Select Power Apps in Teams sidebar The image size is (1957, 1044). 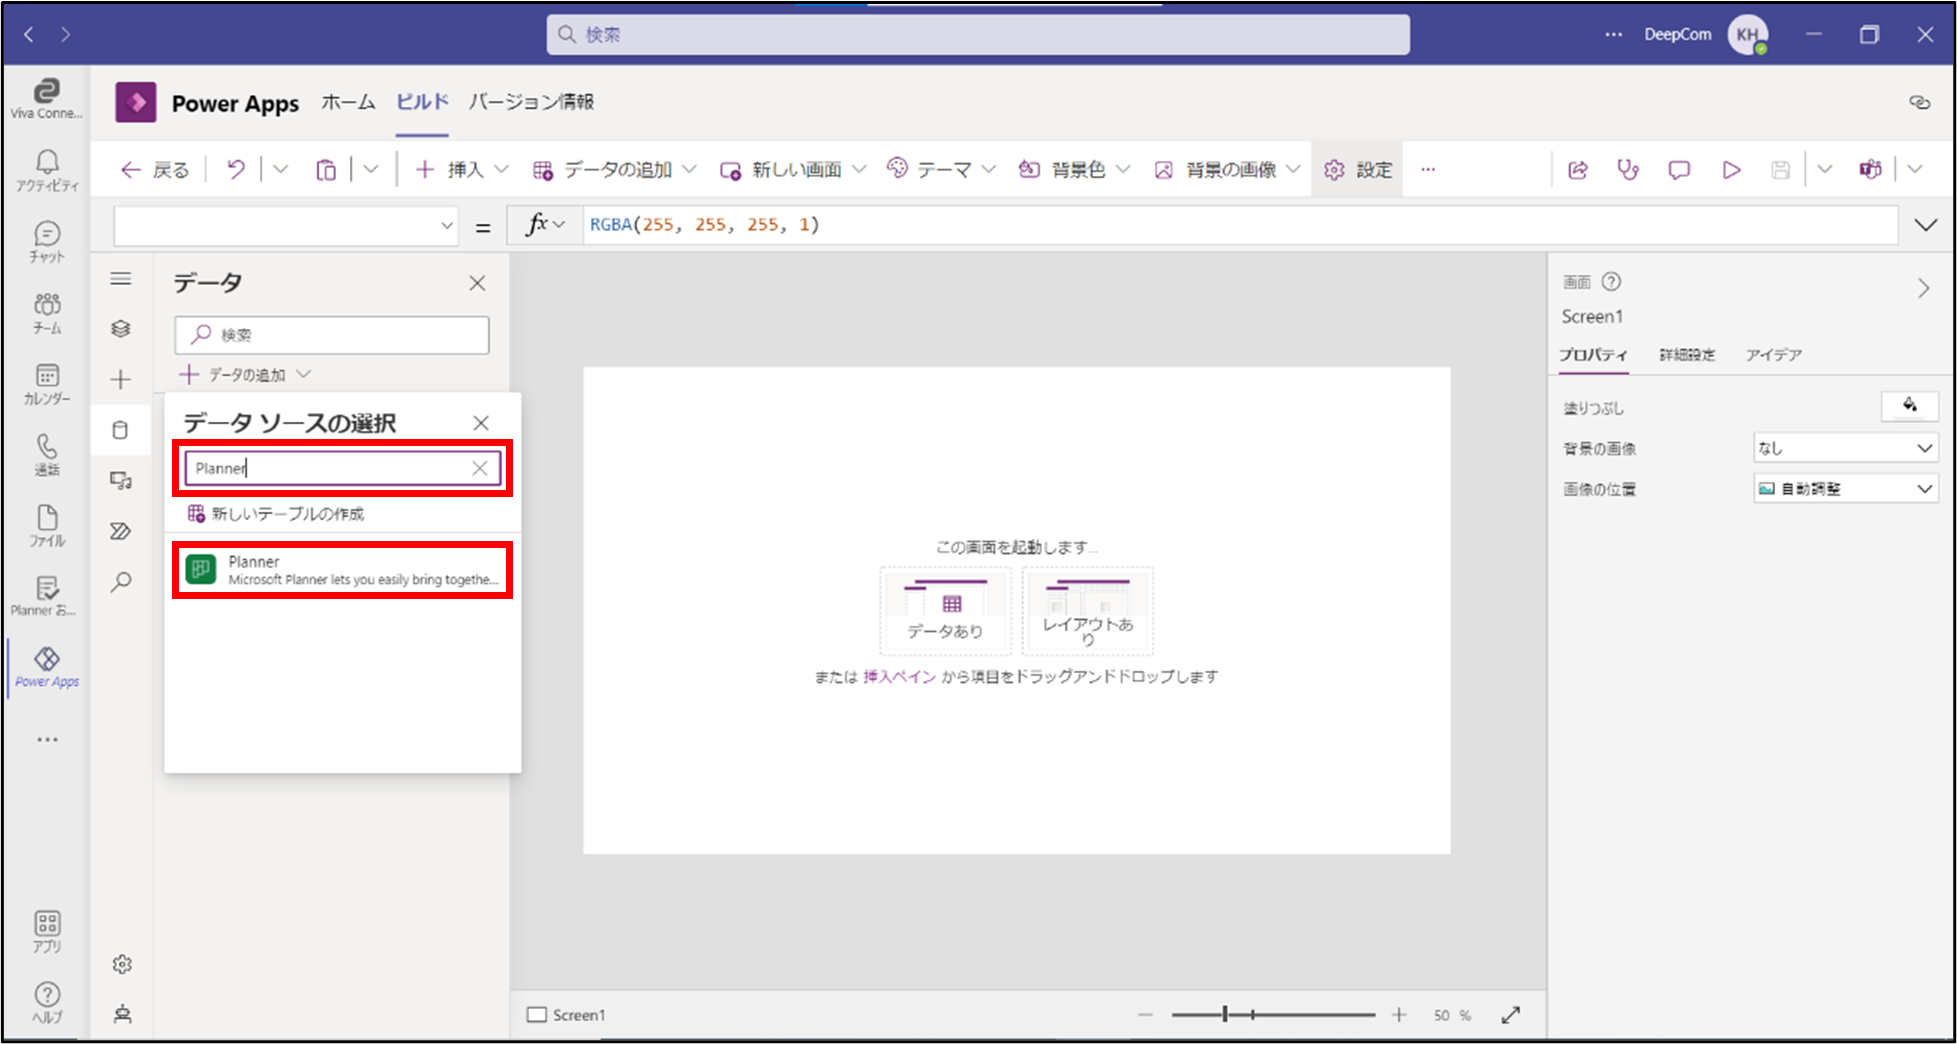click(x=46, y=667)
